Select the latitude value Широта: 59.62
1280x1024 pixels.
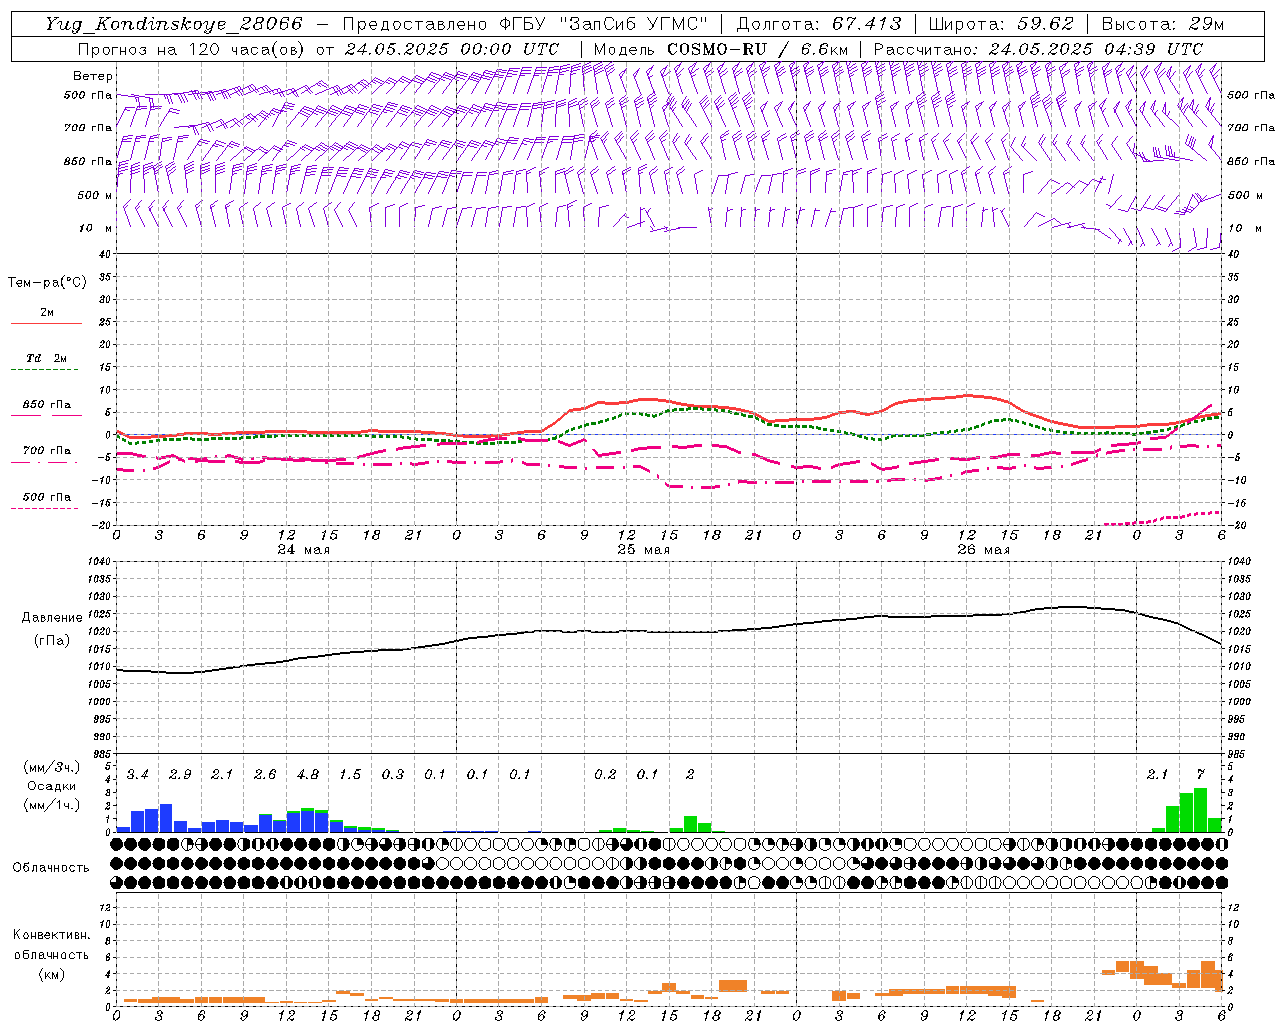point(1001,24)
